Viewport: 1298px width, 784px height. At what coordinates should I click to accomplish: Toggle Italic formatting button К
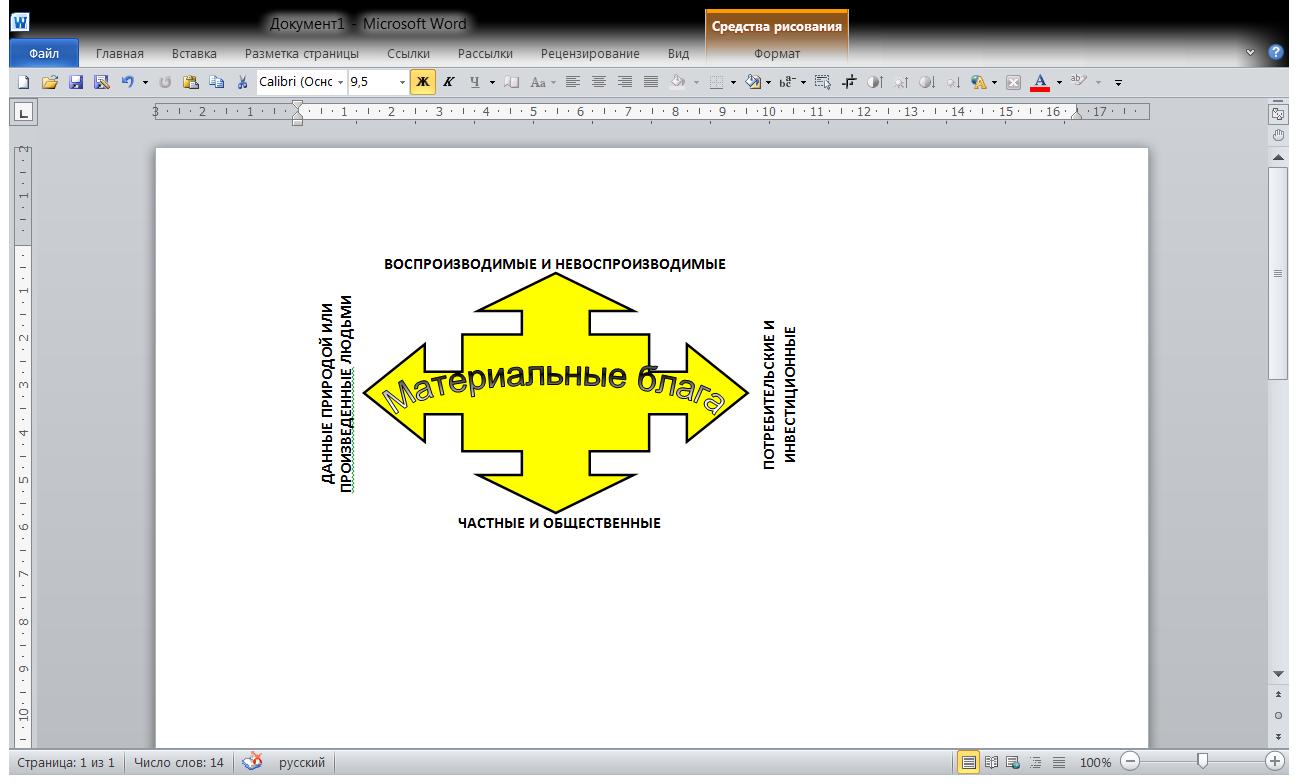[448, 82]
